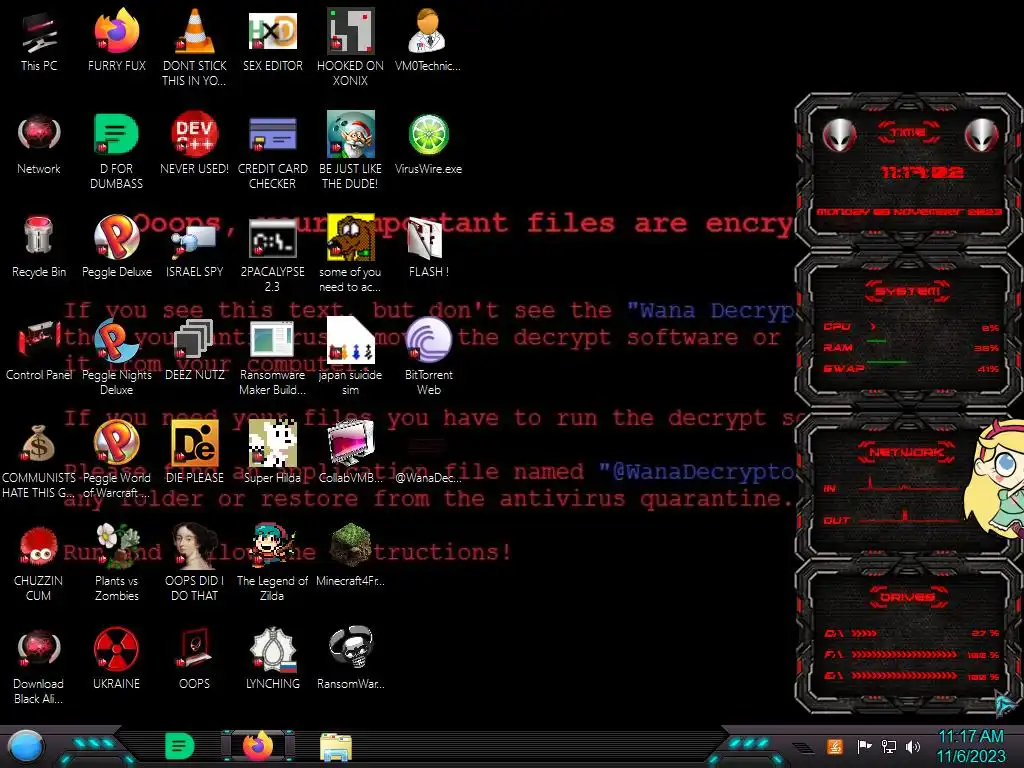1024x768 pixels.
Task: Click the cartoon girl character on widget
Action: point(995,480)
